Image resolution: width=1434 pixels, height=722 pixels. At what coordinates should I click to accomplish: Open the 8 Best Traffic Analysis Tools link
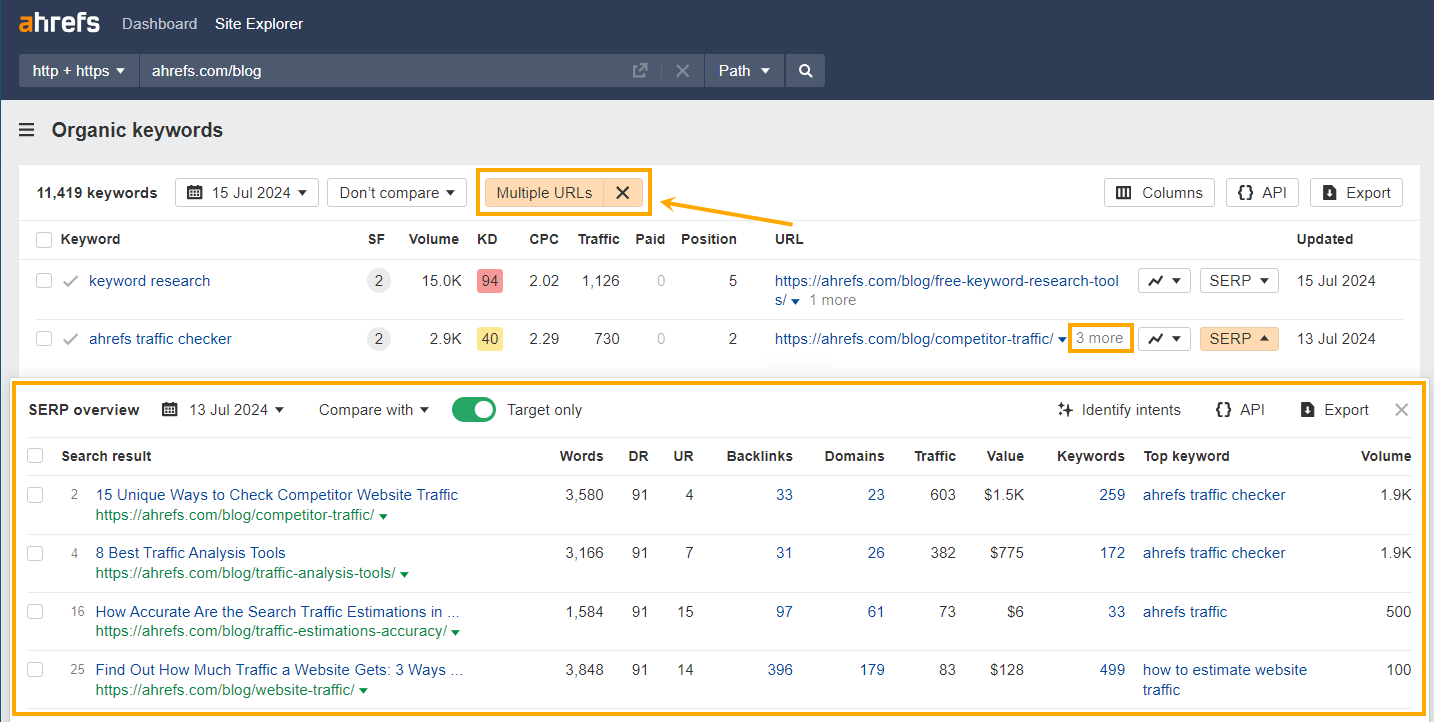pos(190,553)
